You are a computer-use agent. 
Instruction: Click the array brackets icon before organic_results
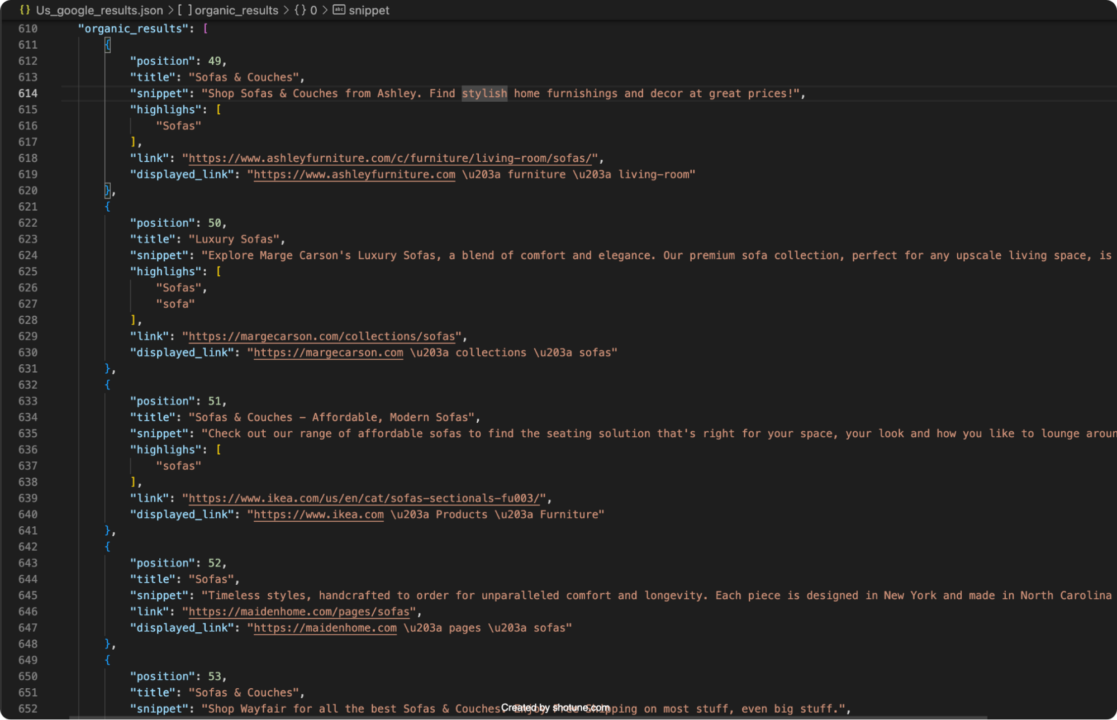[185, 10]
